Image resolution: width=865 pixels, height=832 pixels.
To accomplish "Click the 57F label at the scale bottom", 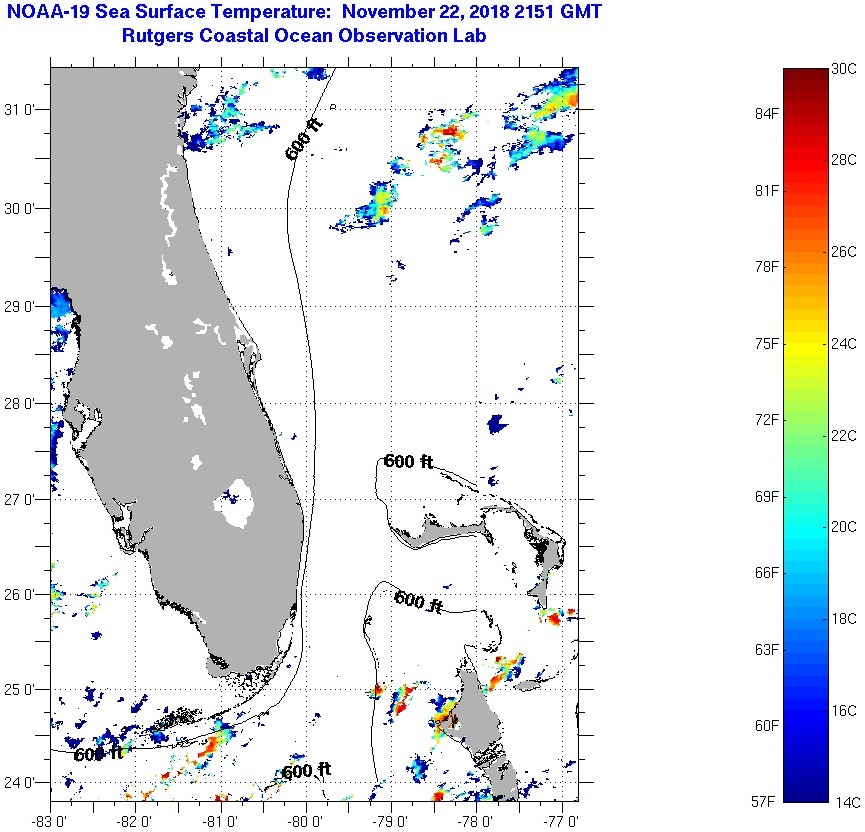I will pyautogui.click(x=768, y=801).
